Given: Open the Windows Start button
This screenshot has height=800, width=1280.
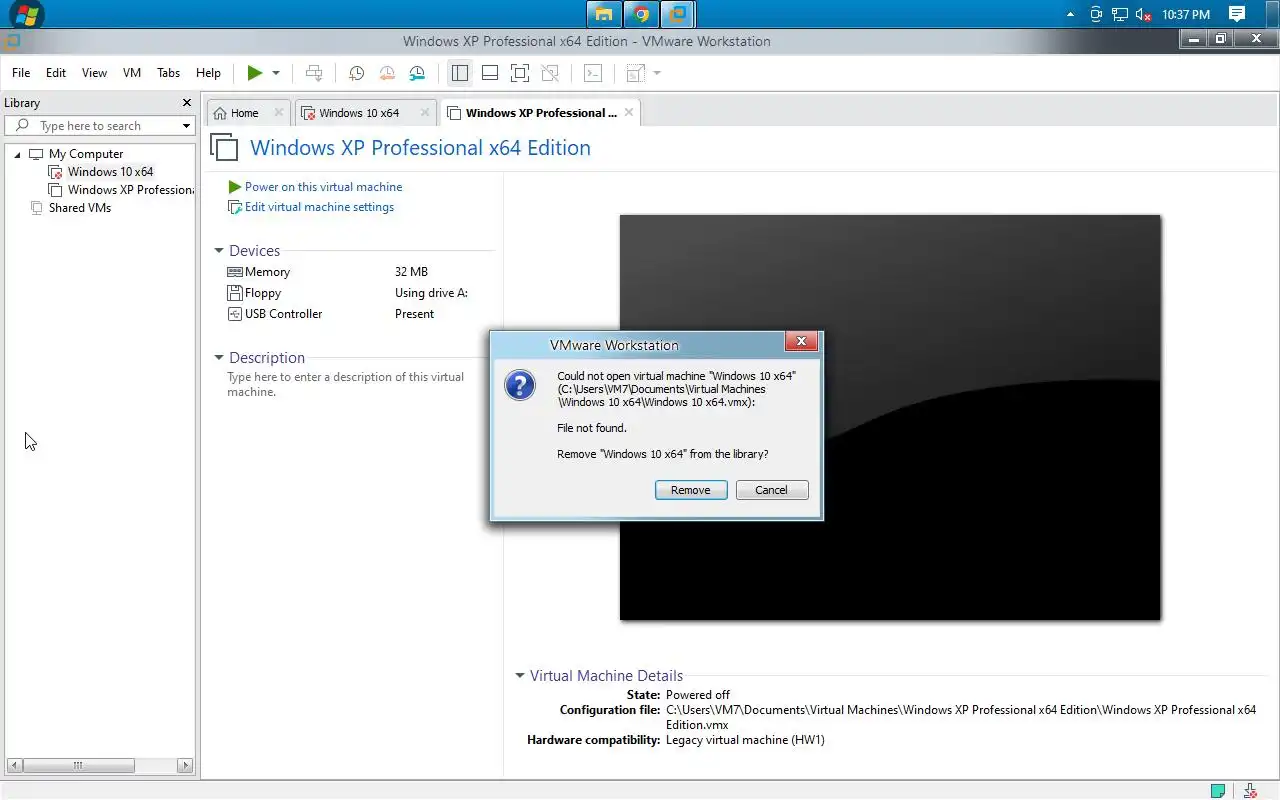Looking at the screenshot, I should pos(26,14).
